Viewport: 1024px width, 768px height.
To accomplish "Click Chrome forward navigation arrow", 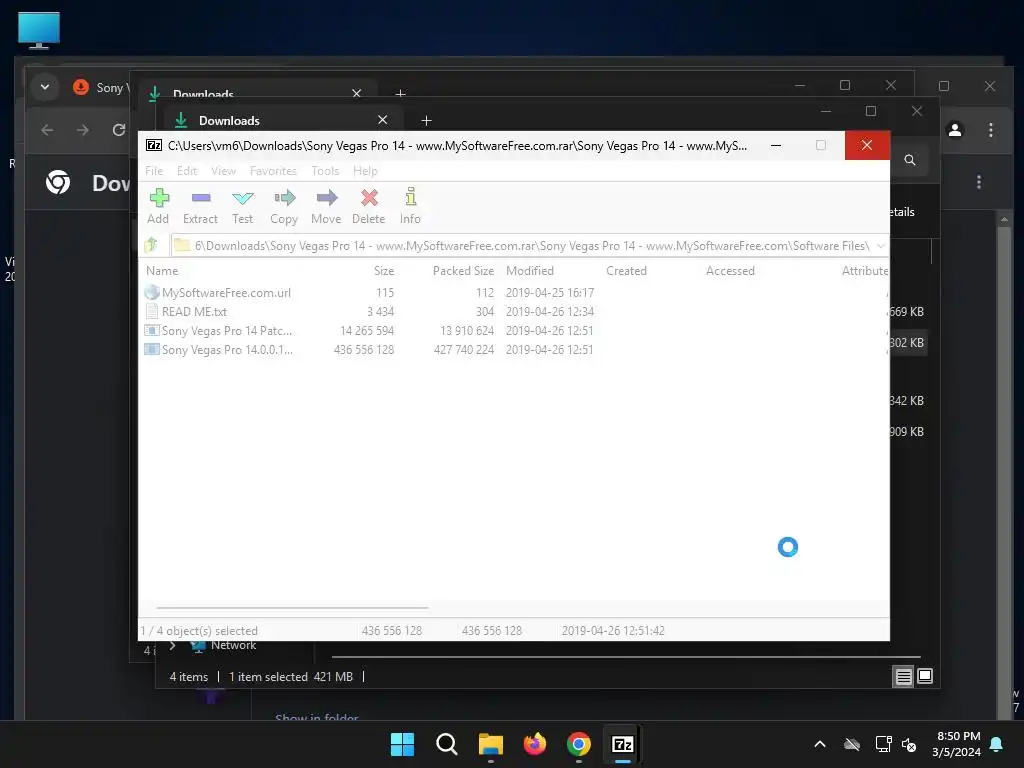I will 82,130.
